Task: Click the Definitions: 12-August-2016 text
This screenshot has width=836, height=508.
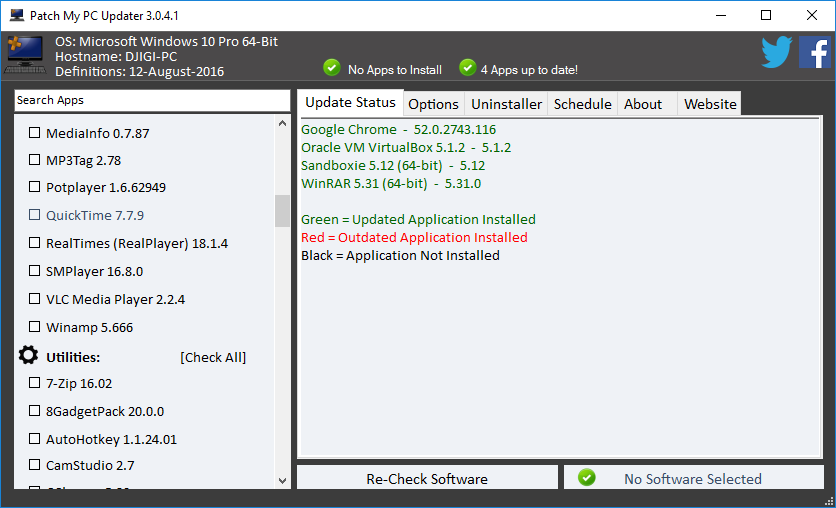Action: click(x=139, y=71)
